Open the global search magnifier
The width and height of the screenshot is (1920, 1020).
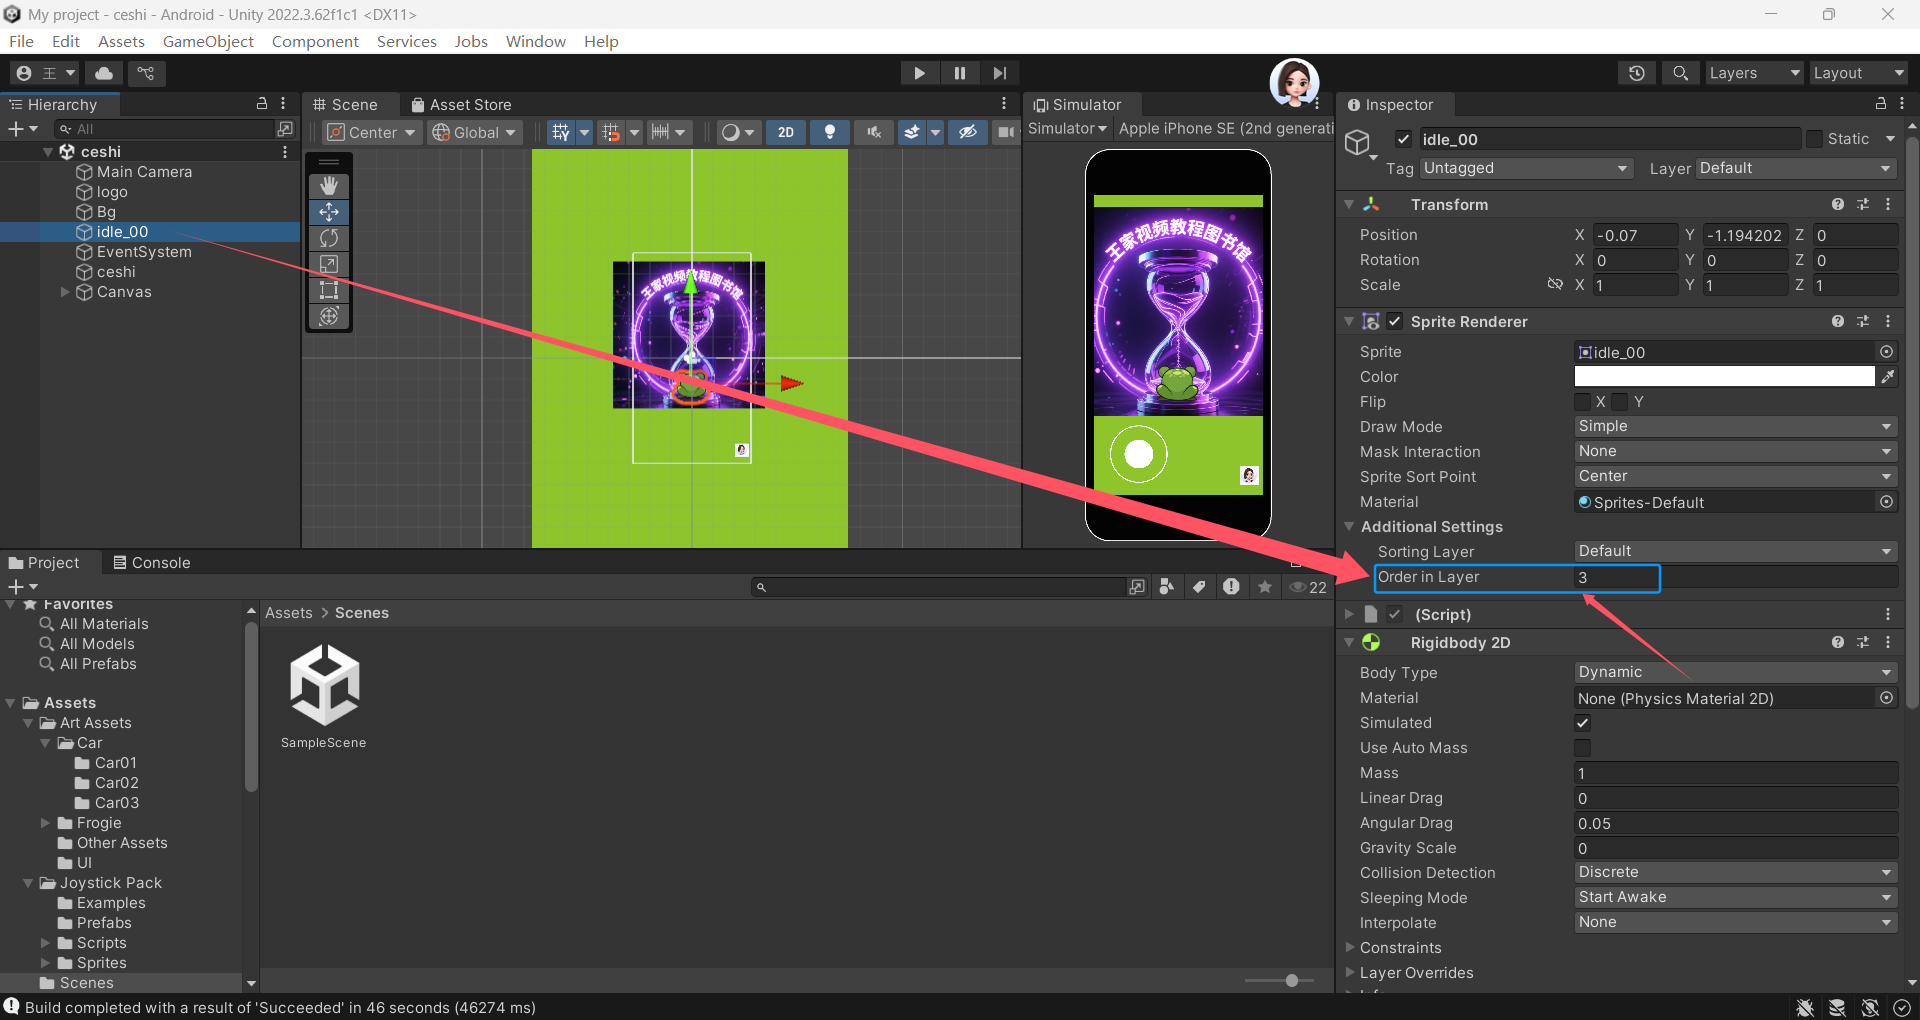tap(1680, 73)
